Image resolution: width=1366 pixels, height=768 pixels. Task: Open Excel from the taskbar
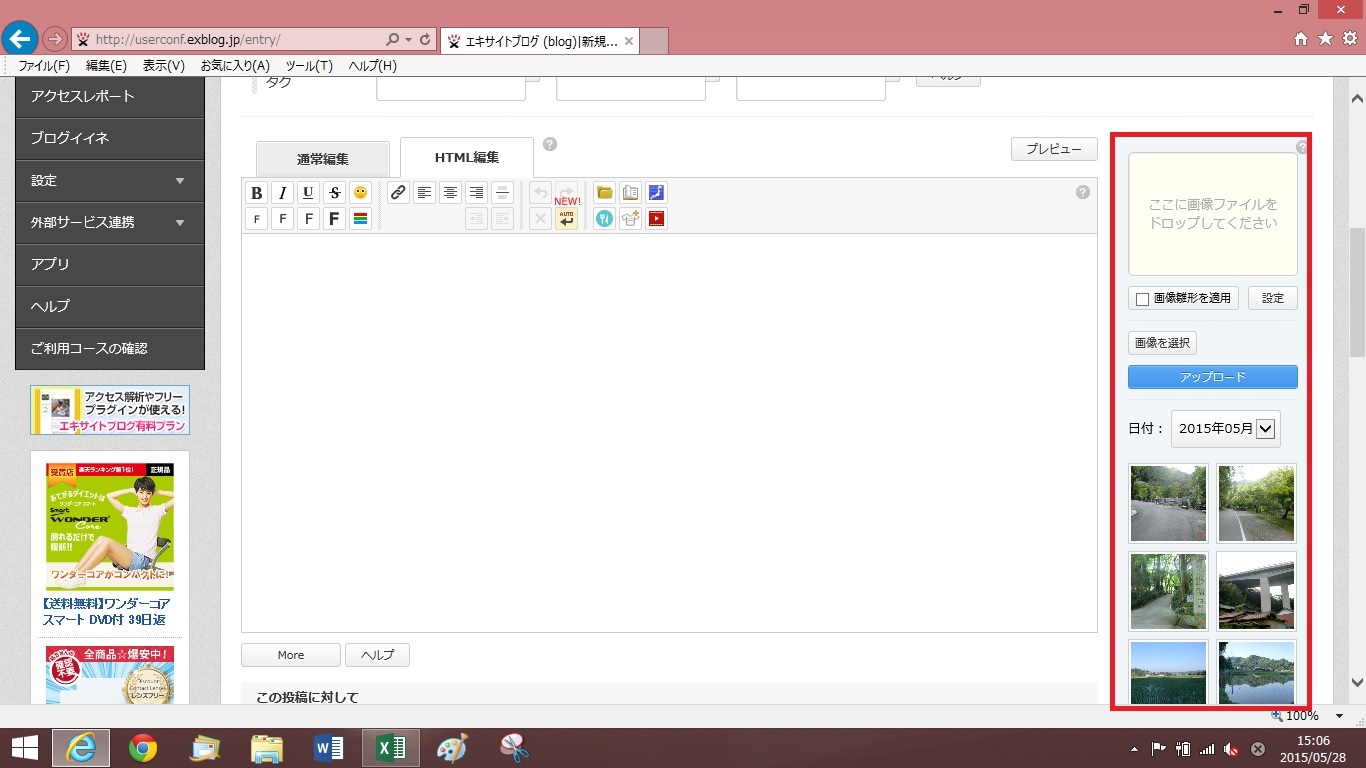coord(391,748)
